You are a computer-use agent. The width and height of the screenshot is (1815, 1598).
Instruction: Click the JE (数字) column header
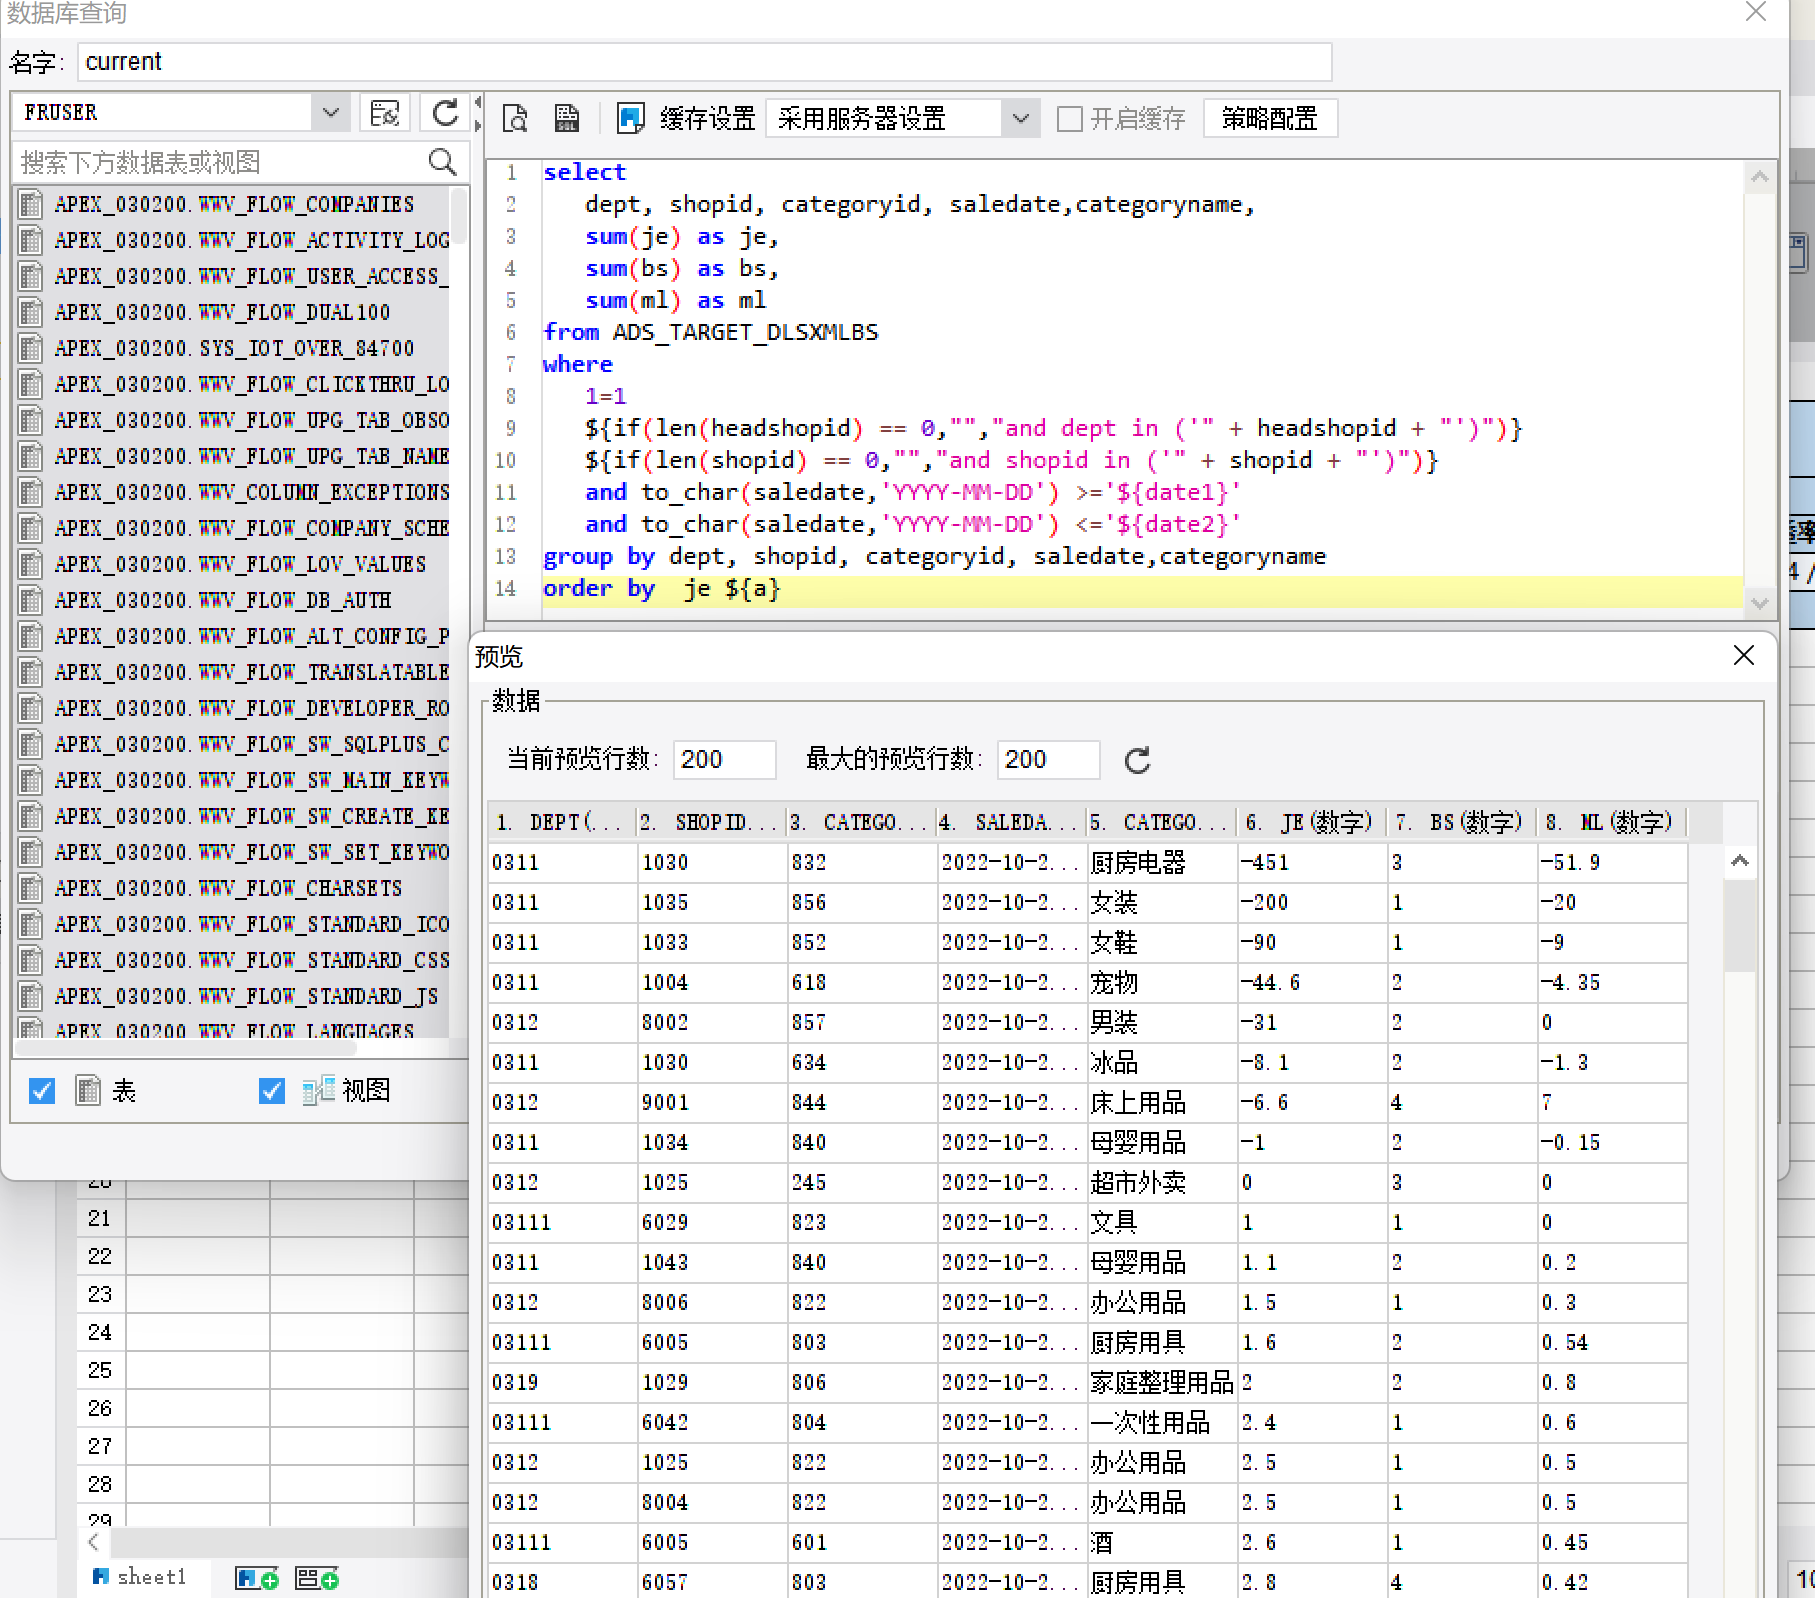(x=1311, y=822)
